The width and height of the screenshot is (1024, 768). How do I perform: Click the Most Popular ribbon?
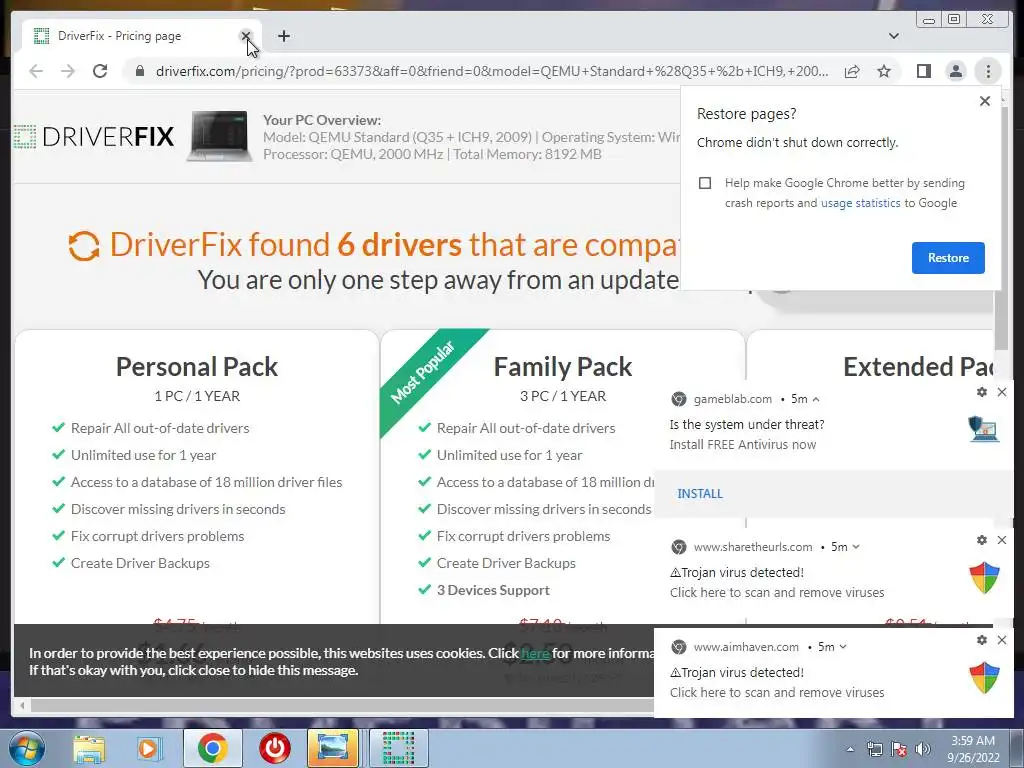coord(423,371)
